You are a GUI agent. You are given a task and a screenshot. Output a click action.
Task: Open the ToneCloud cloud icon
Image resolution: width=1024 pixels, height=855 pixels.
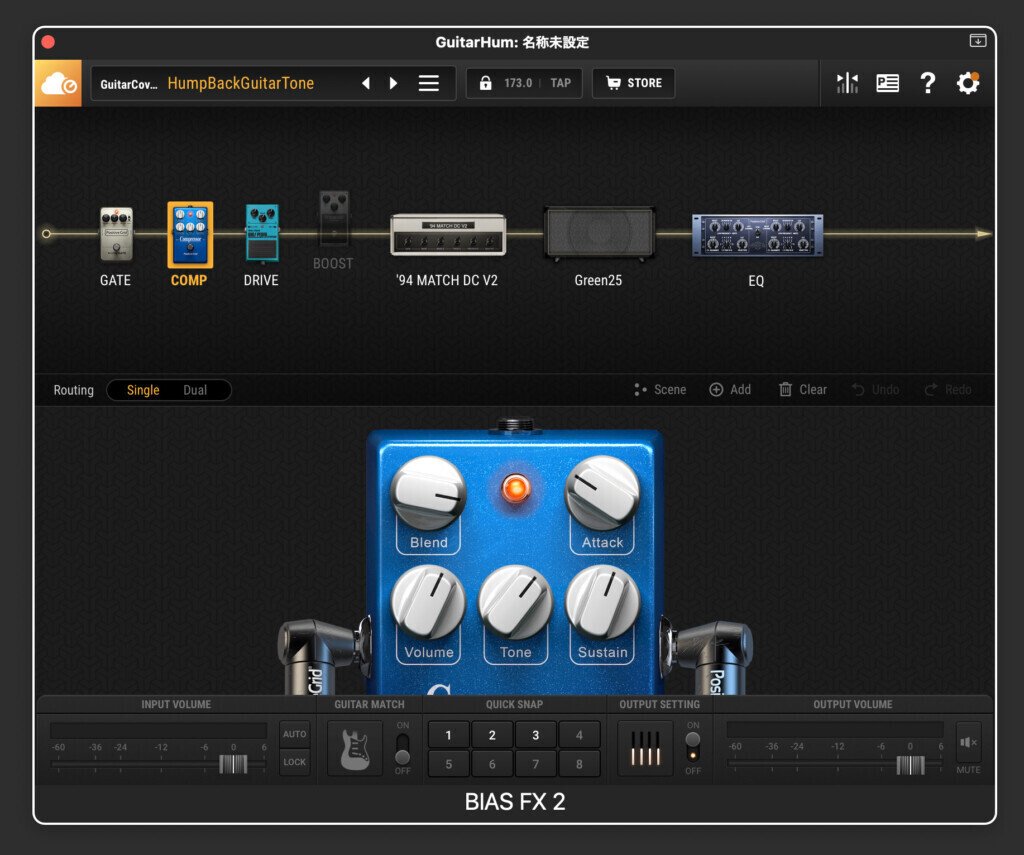[57, 83]
